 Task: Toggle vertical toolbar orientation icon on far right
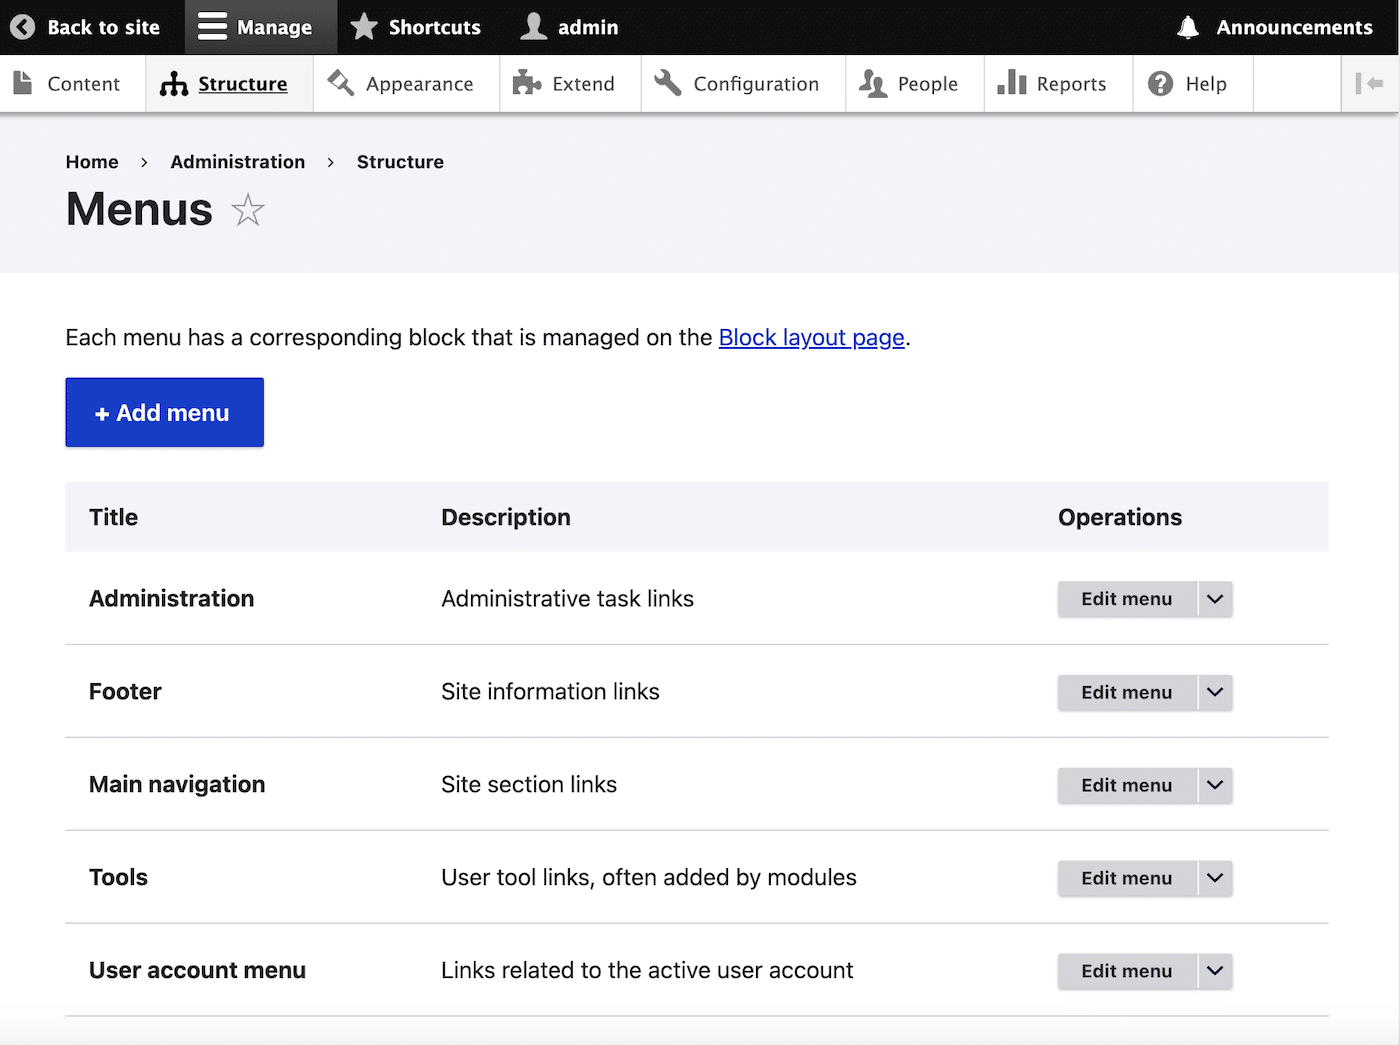[1371, 84]
